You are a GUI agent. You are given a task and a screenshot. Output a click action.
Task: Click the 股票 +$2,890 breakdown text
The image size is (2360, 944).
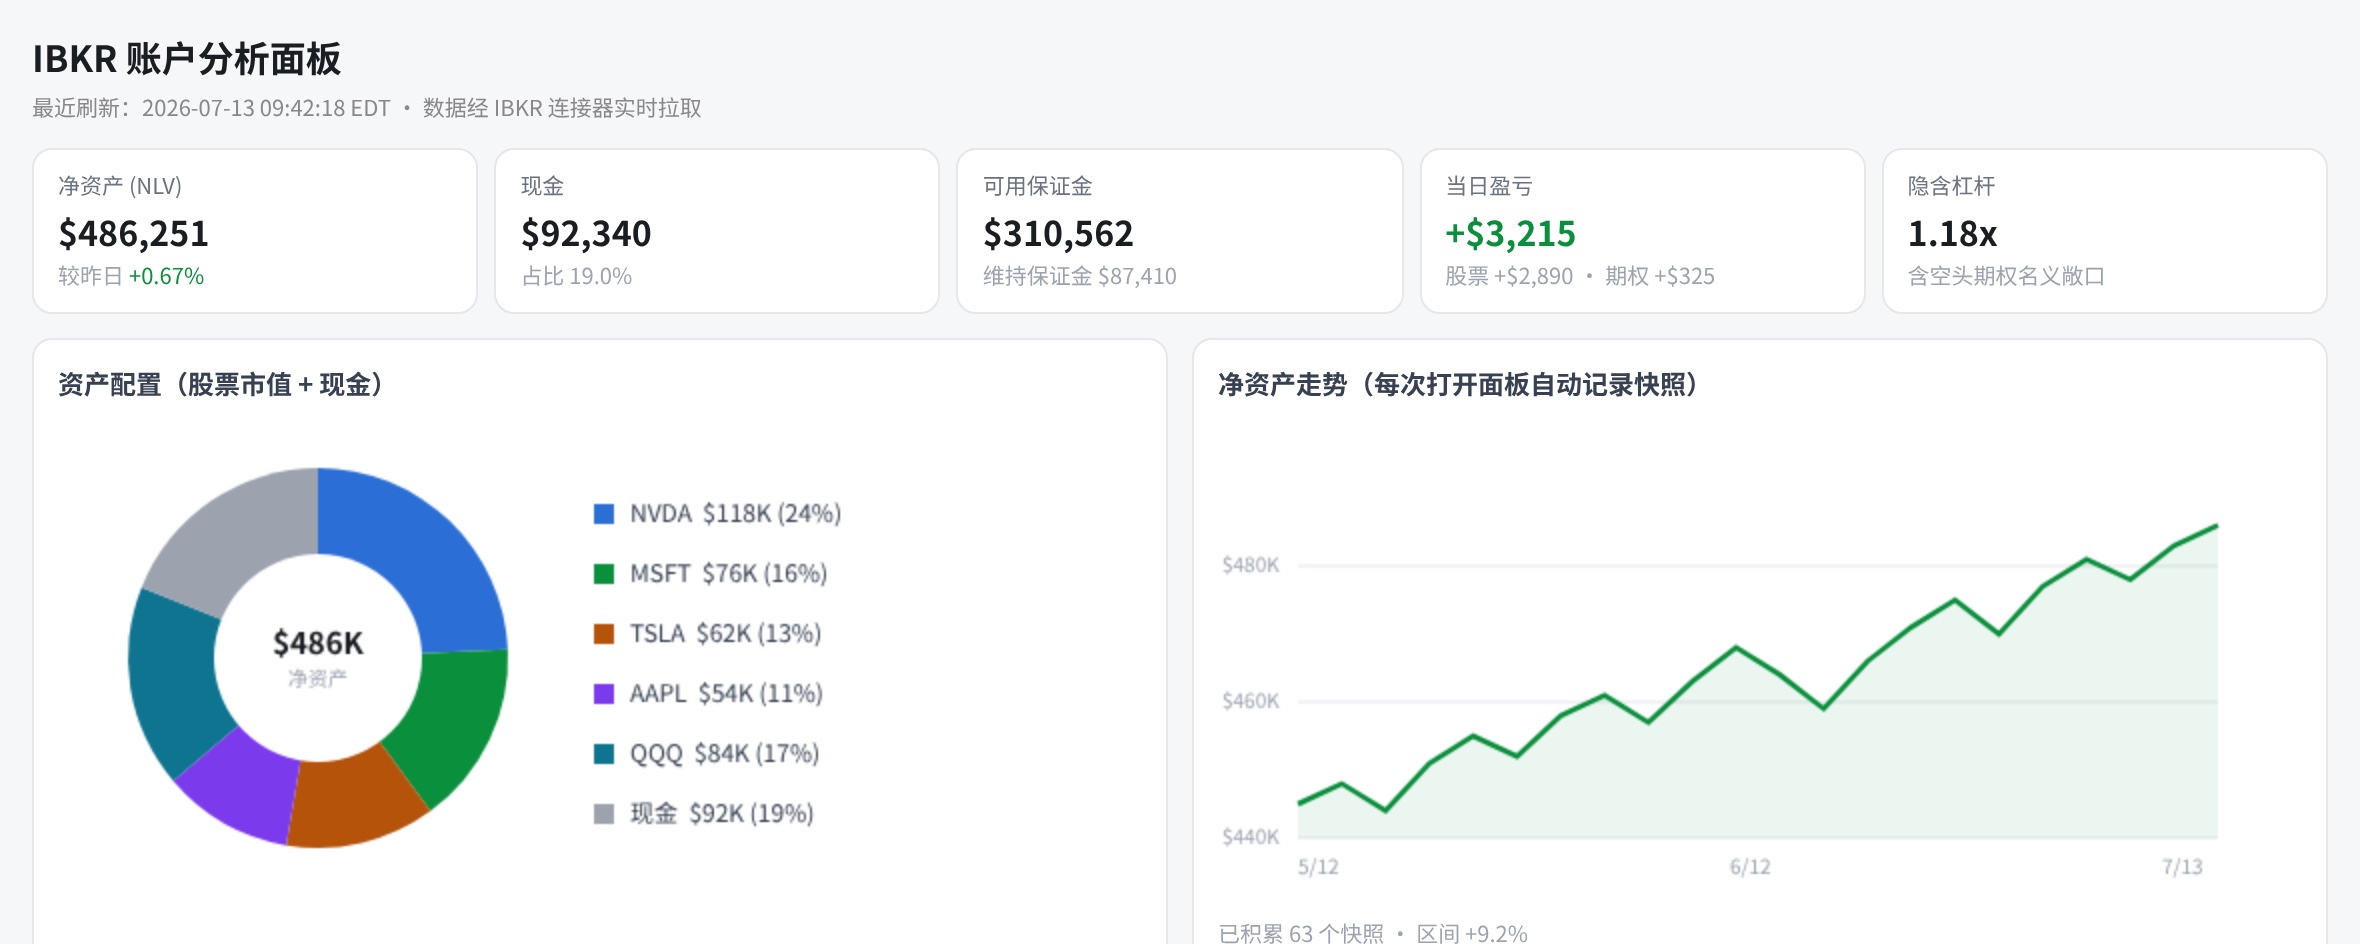pyautogui.click(x=1509, y=276)
